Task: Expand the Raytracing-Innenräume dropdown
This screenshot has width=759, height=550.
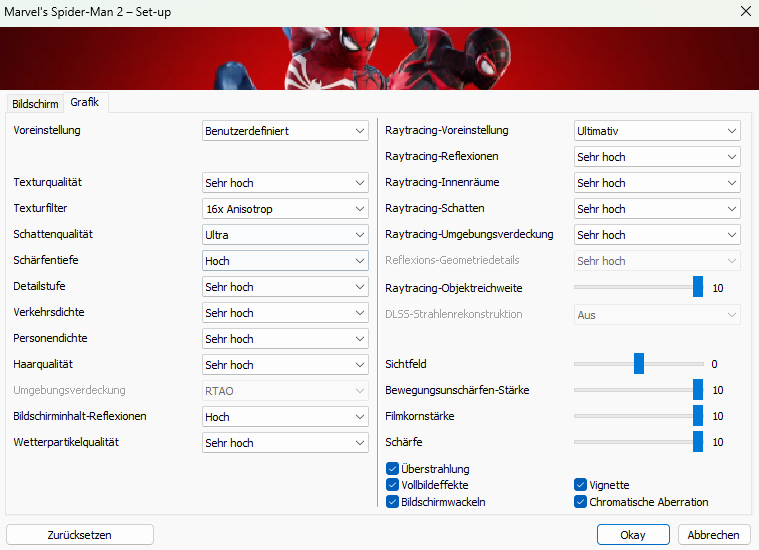Action: (x=657, y=183)
